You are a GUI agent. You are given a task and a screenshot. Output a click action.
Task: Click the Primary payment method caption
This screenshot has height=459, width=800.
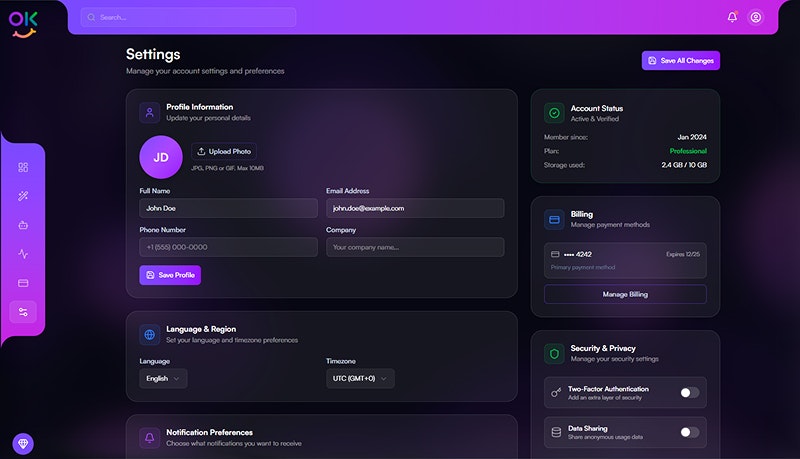[x=583, y=267]
